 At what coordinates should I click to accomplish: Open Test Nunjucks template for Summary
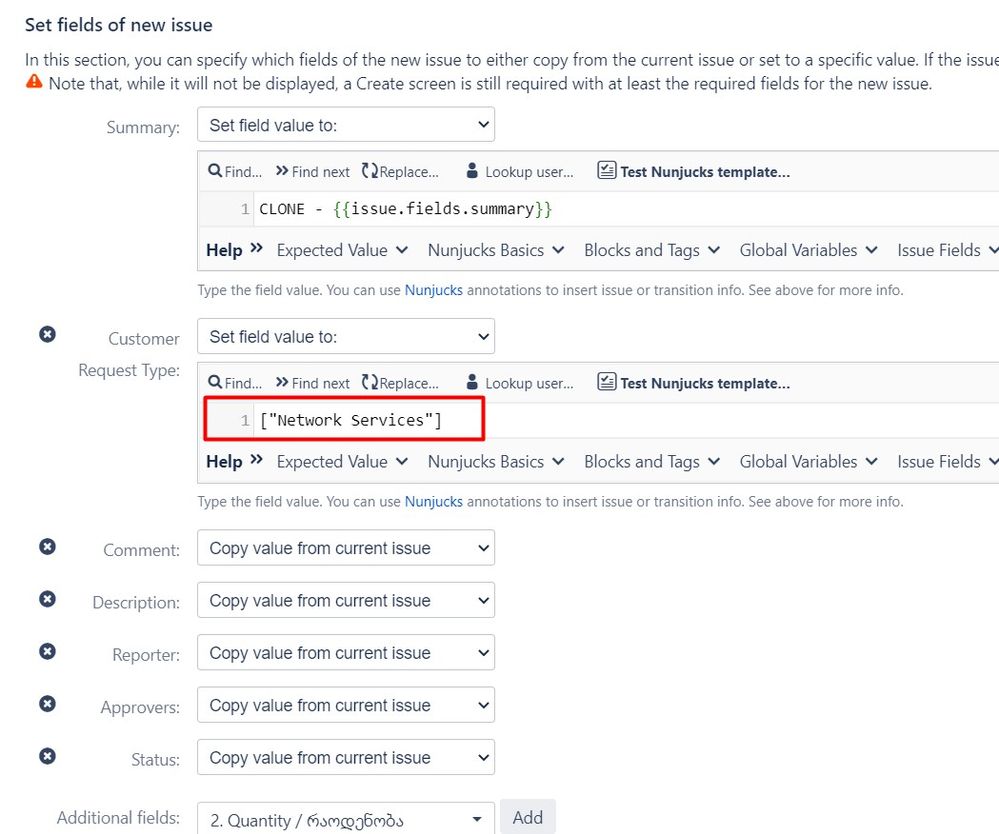694,171
